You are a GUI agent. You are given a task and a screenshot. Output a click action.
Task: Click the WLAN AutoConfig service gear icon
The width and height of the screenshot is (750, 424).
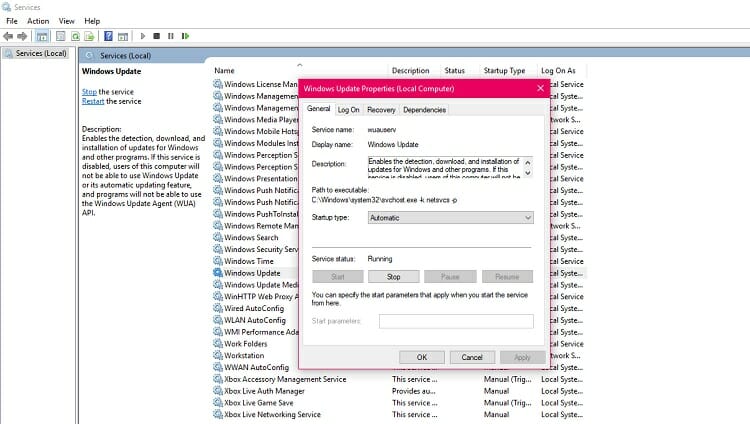(218, 320)
